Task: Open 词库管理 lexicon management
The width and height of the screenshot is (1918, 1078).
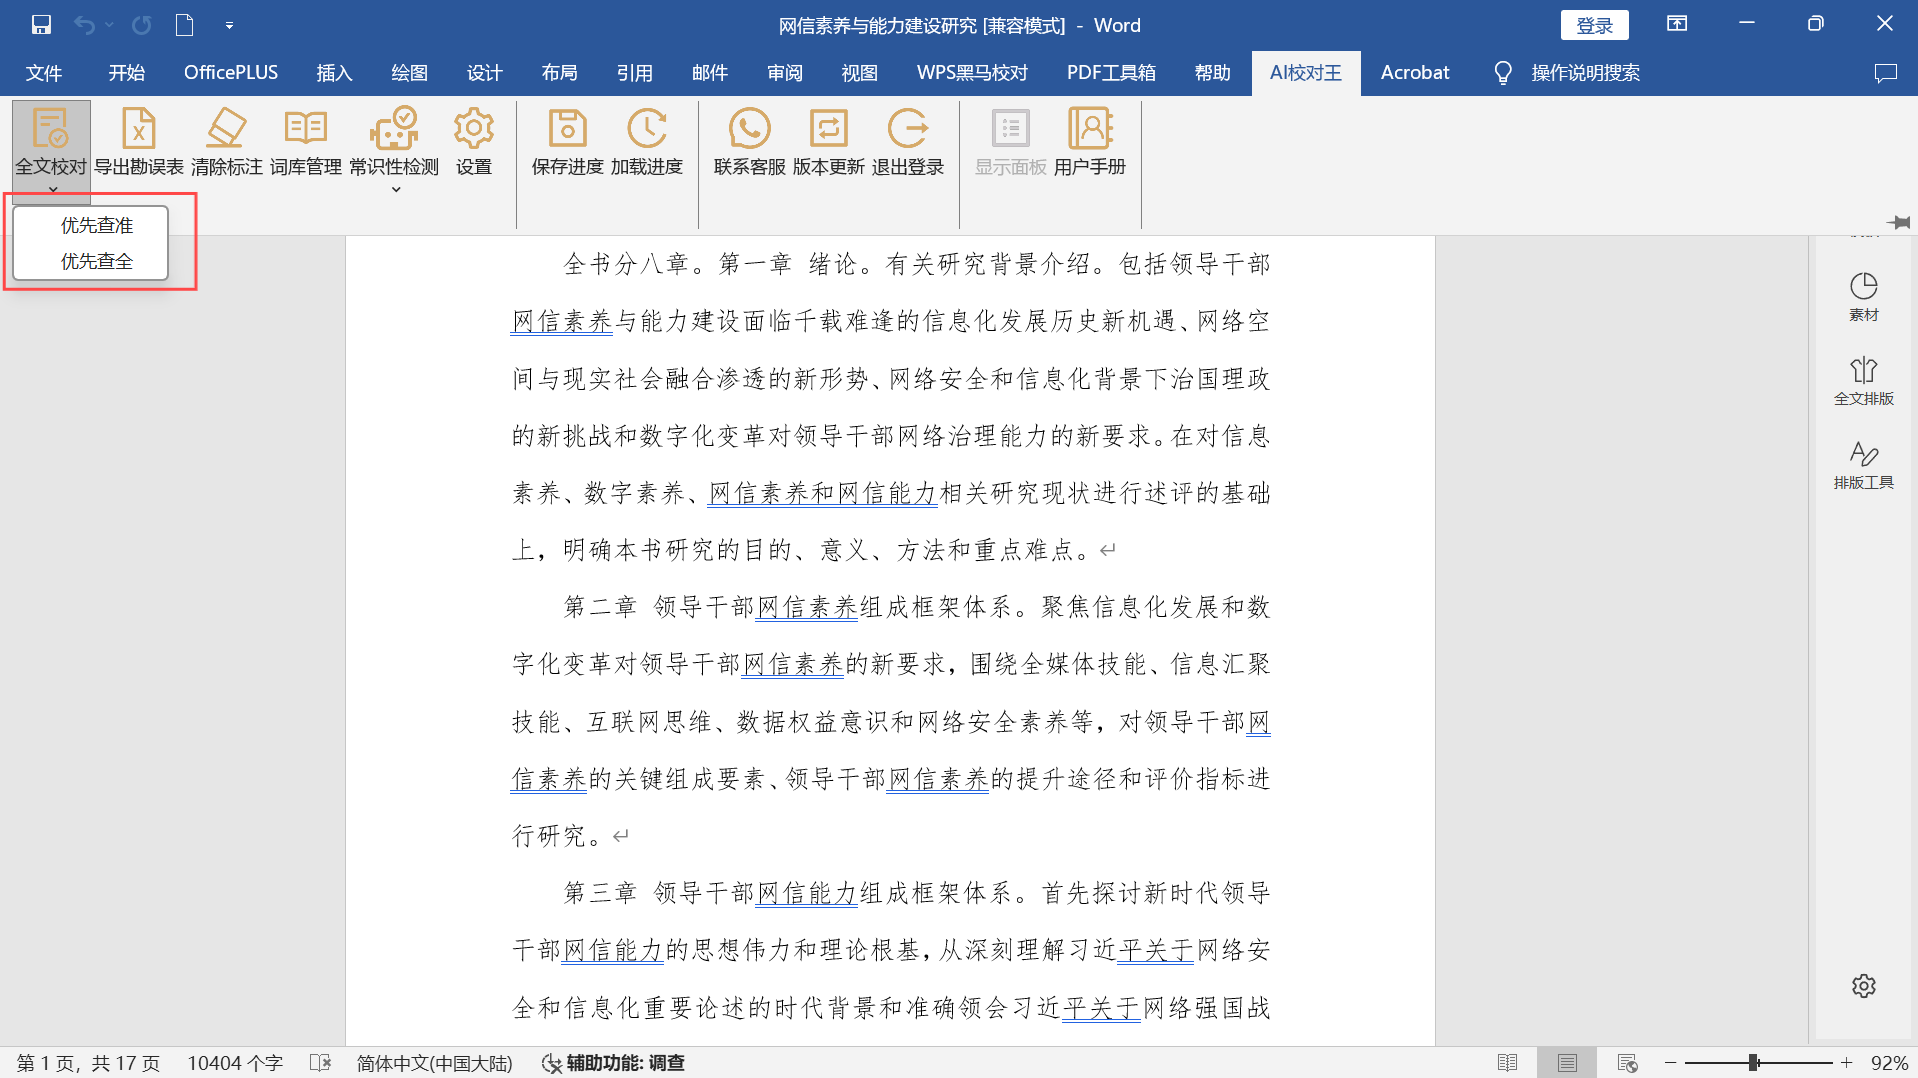Action: [x=305, y=142]
